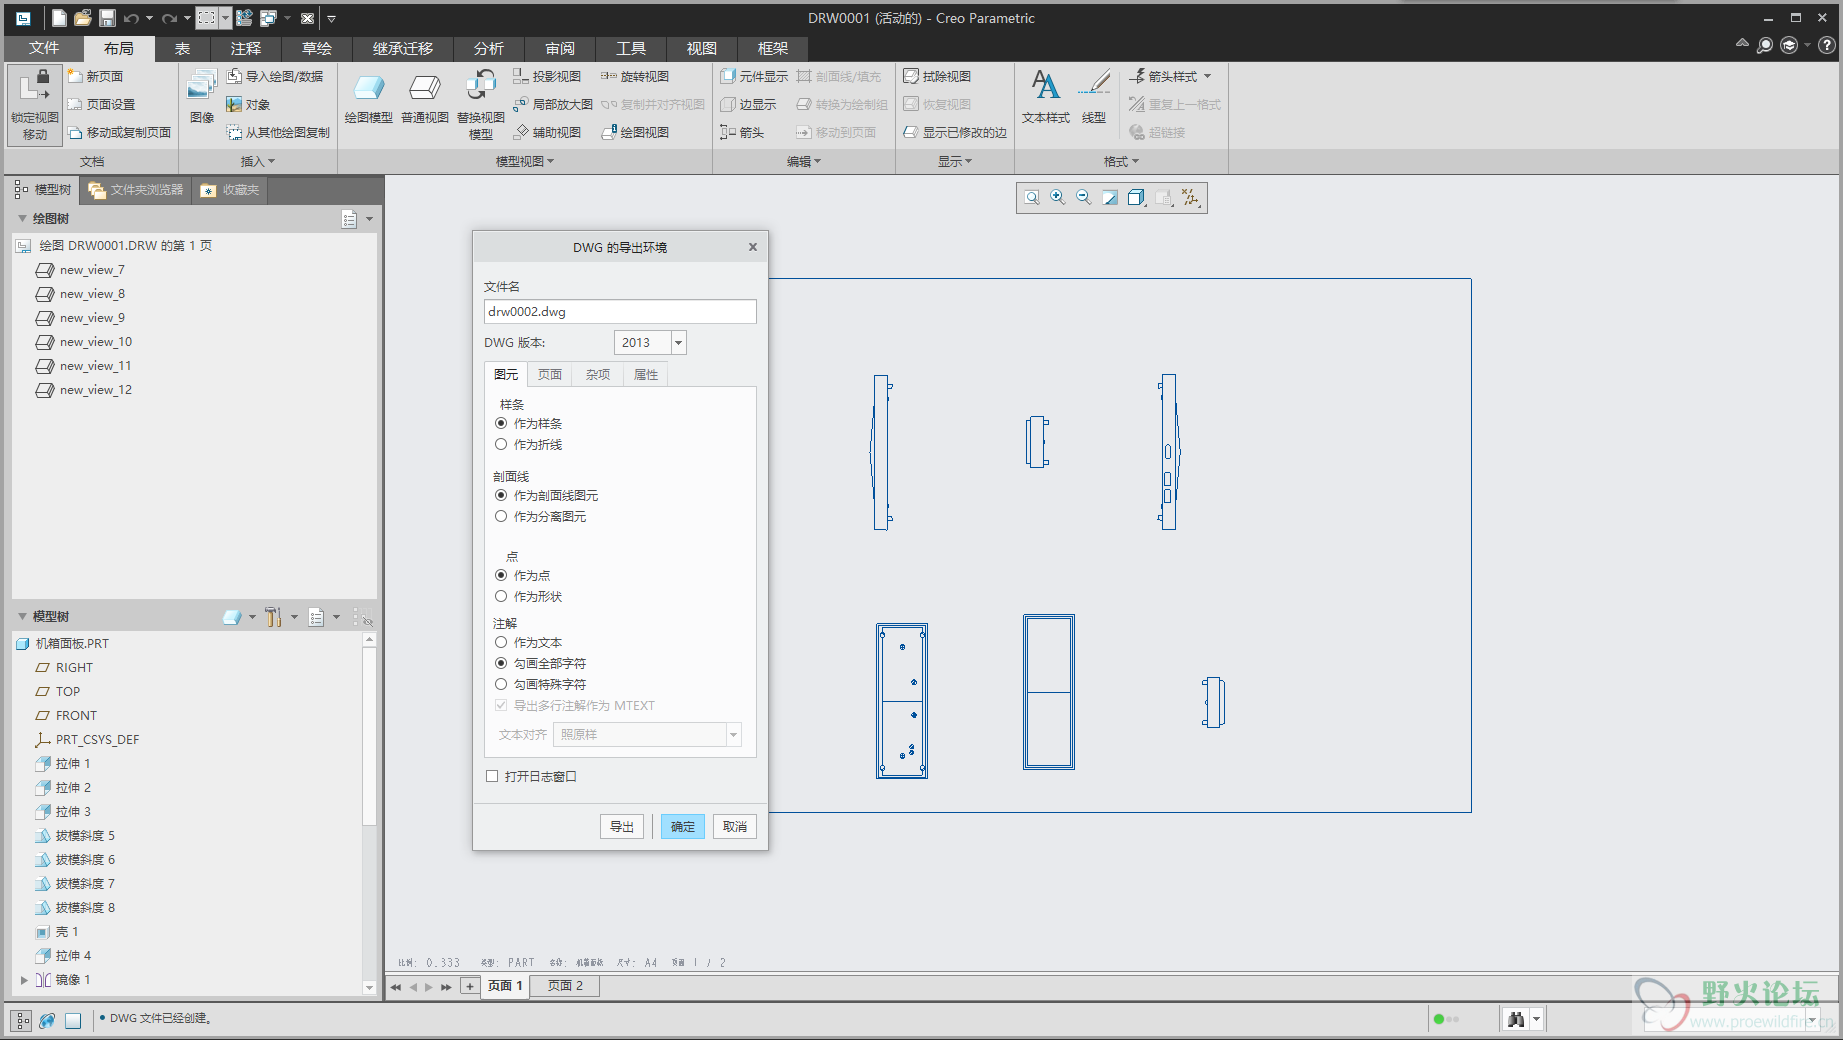The image size is (1843, 1040).
Task: Open the 文件夹浏览器 navigator tab
Action: point(136,189)
